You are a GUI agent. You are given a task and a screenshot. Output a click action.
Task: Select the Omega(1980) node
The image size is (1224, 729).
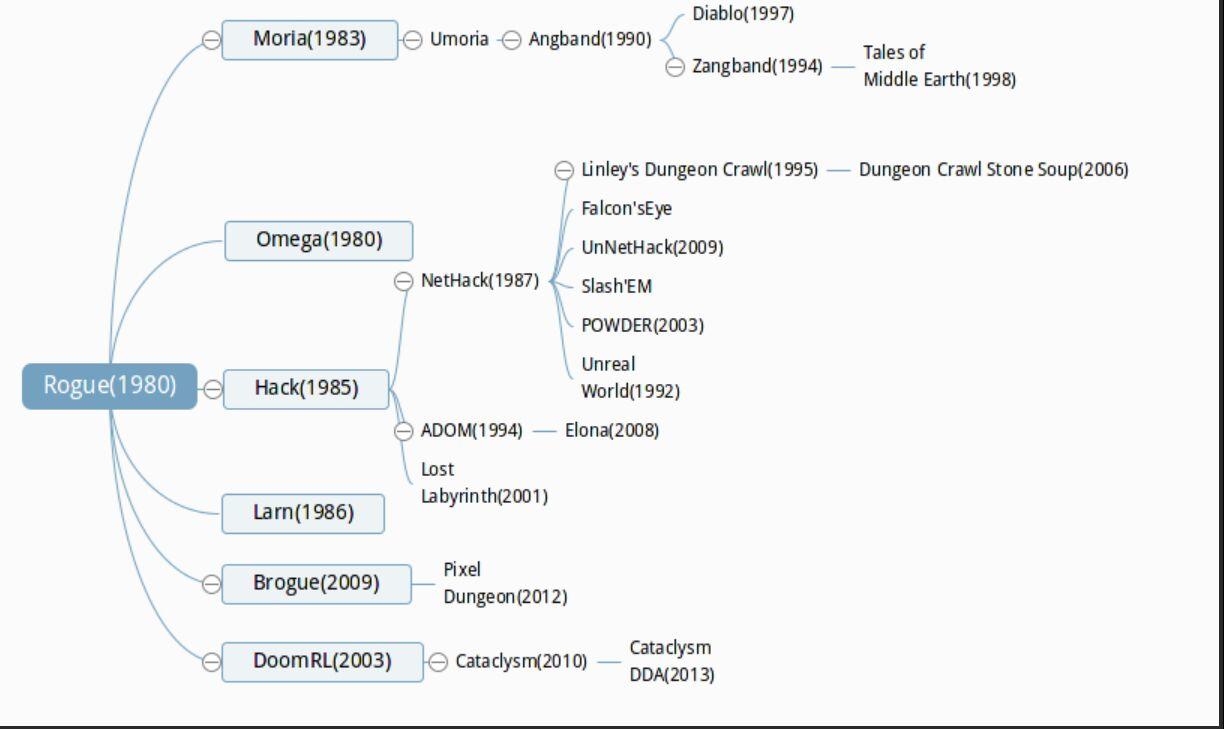319,241
